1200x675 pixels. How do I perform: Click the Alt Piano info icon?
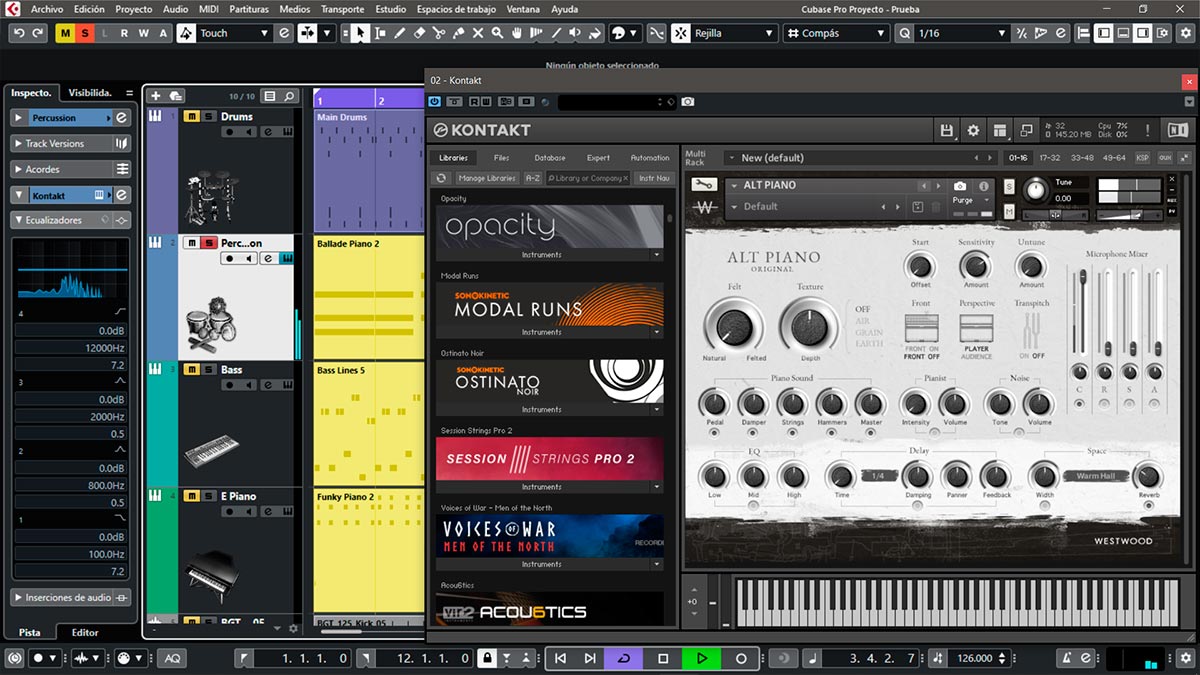point(983,186)
